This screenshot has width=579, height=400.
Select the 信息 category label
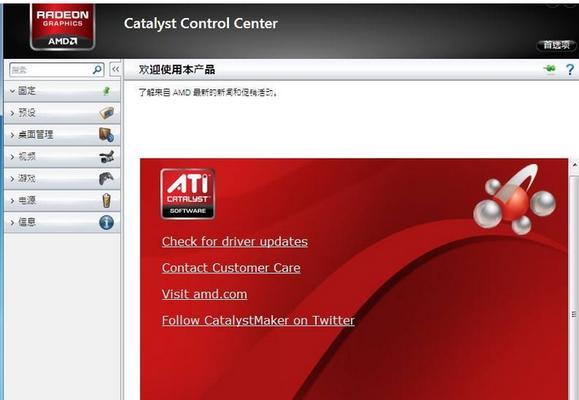point(27,222)
